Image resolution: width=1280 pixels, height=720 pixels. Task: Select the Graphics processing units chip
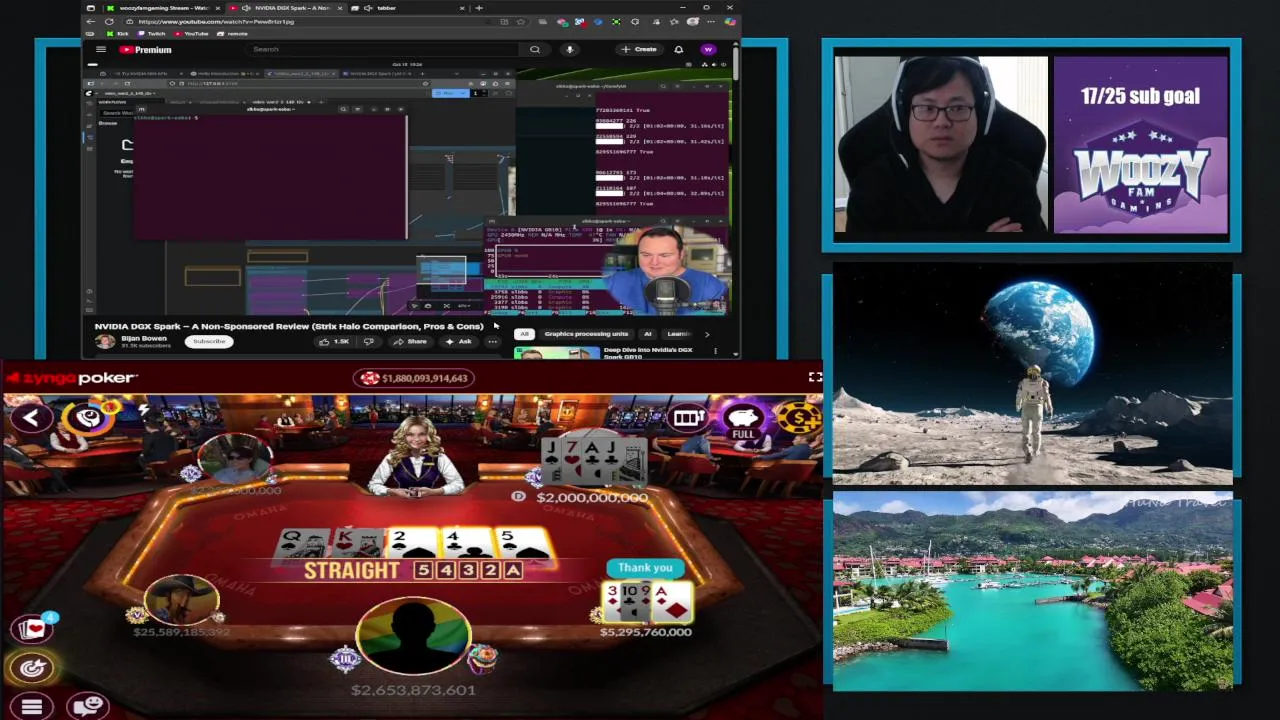[x=586, y=334]
